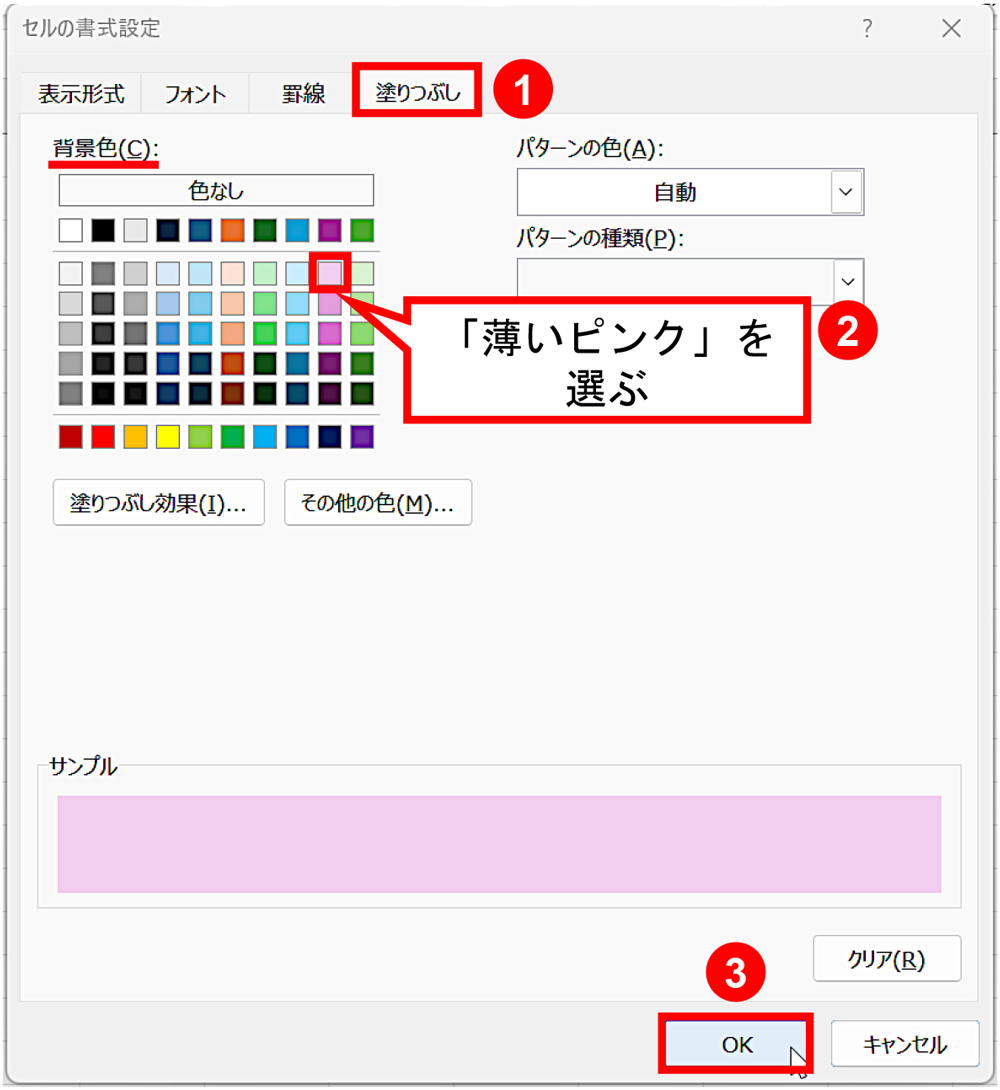Open the 塗りつぶし効果 dialog

[158, 502]
